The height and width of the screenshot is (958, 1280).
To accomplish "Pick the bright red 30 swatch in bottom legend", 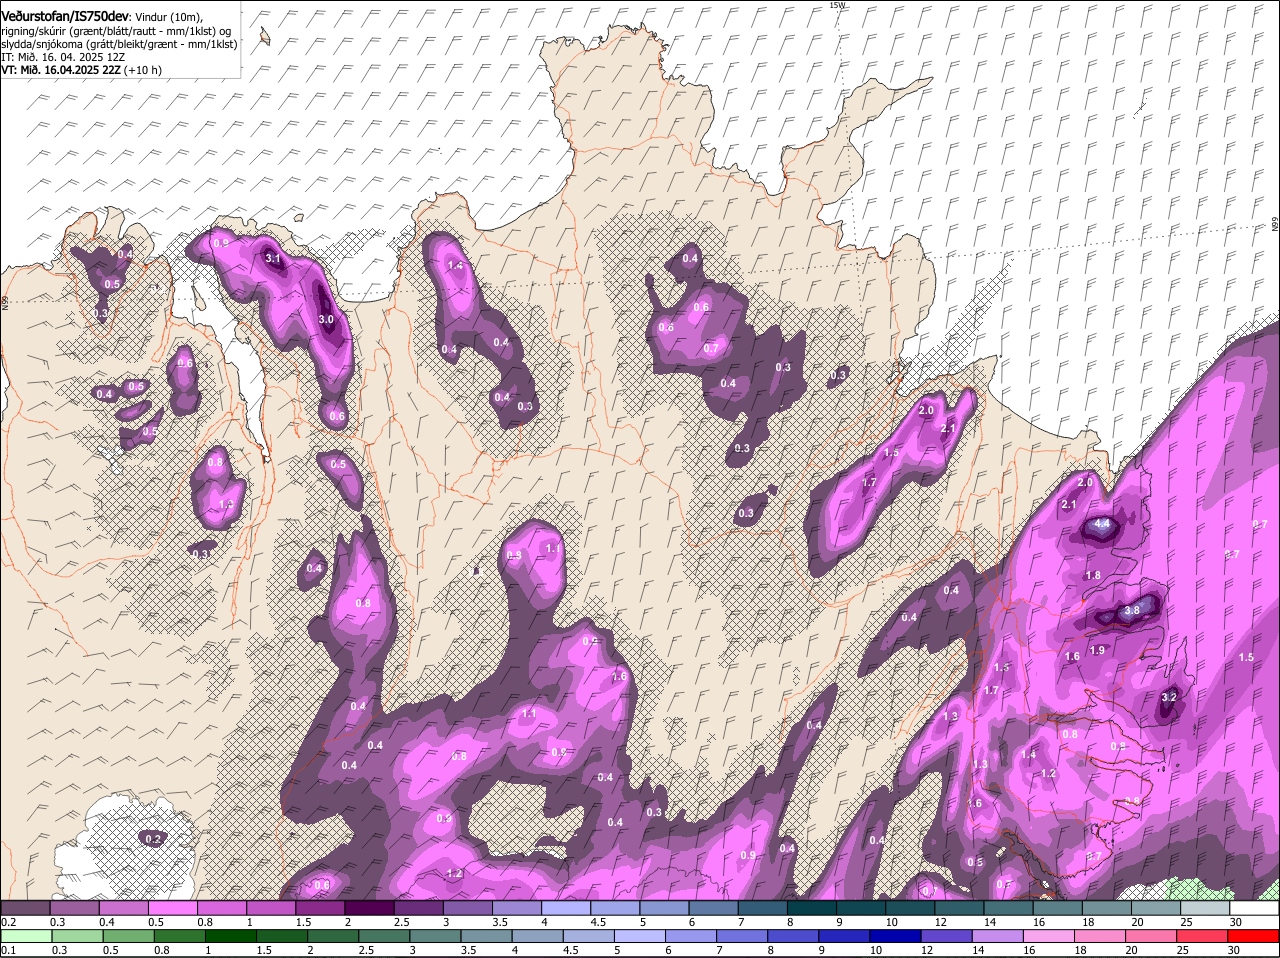I will 1255,936.
